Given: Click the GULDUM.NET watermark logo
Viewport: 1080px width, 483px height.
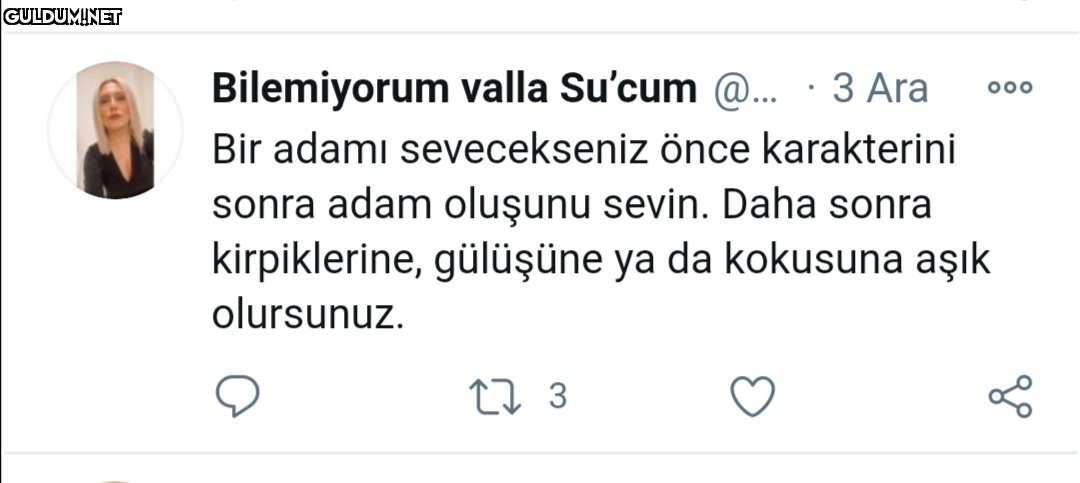Looking at the screenshot, I should 63,16.
